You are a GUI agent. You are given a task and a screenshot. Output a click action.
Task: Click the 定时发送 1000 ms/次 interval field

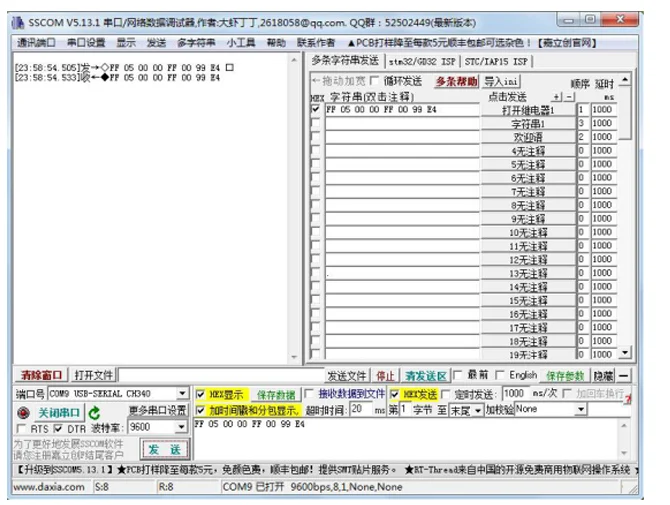pyautogui.click(x=516, y=393)
